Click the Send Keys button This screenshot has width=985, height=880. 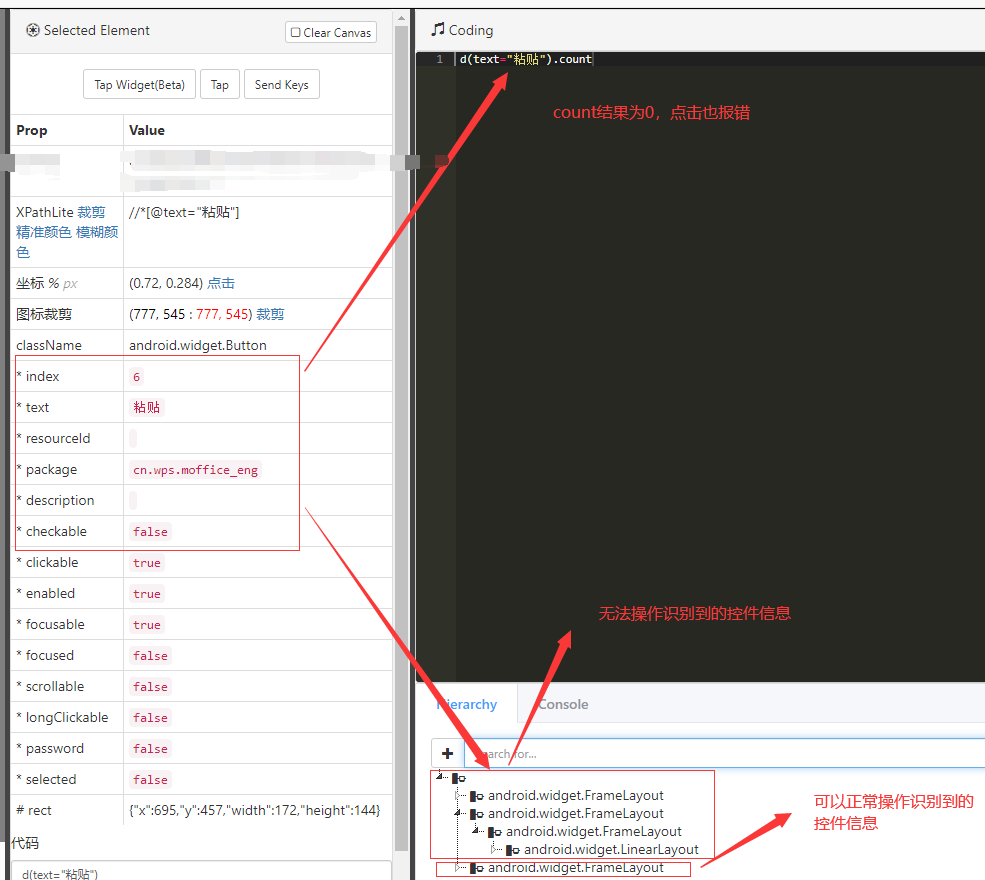pos(281,84)
